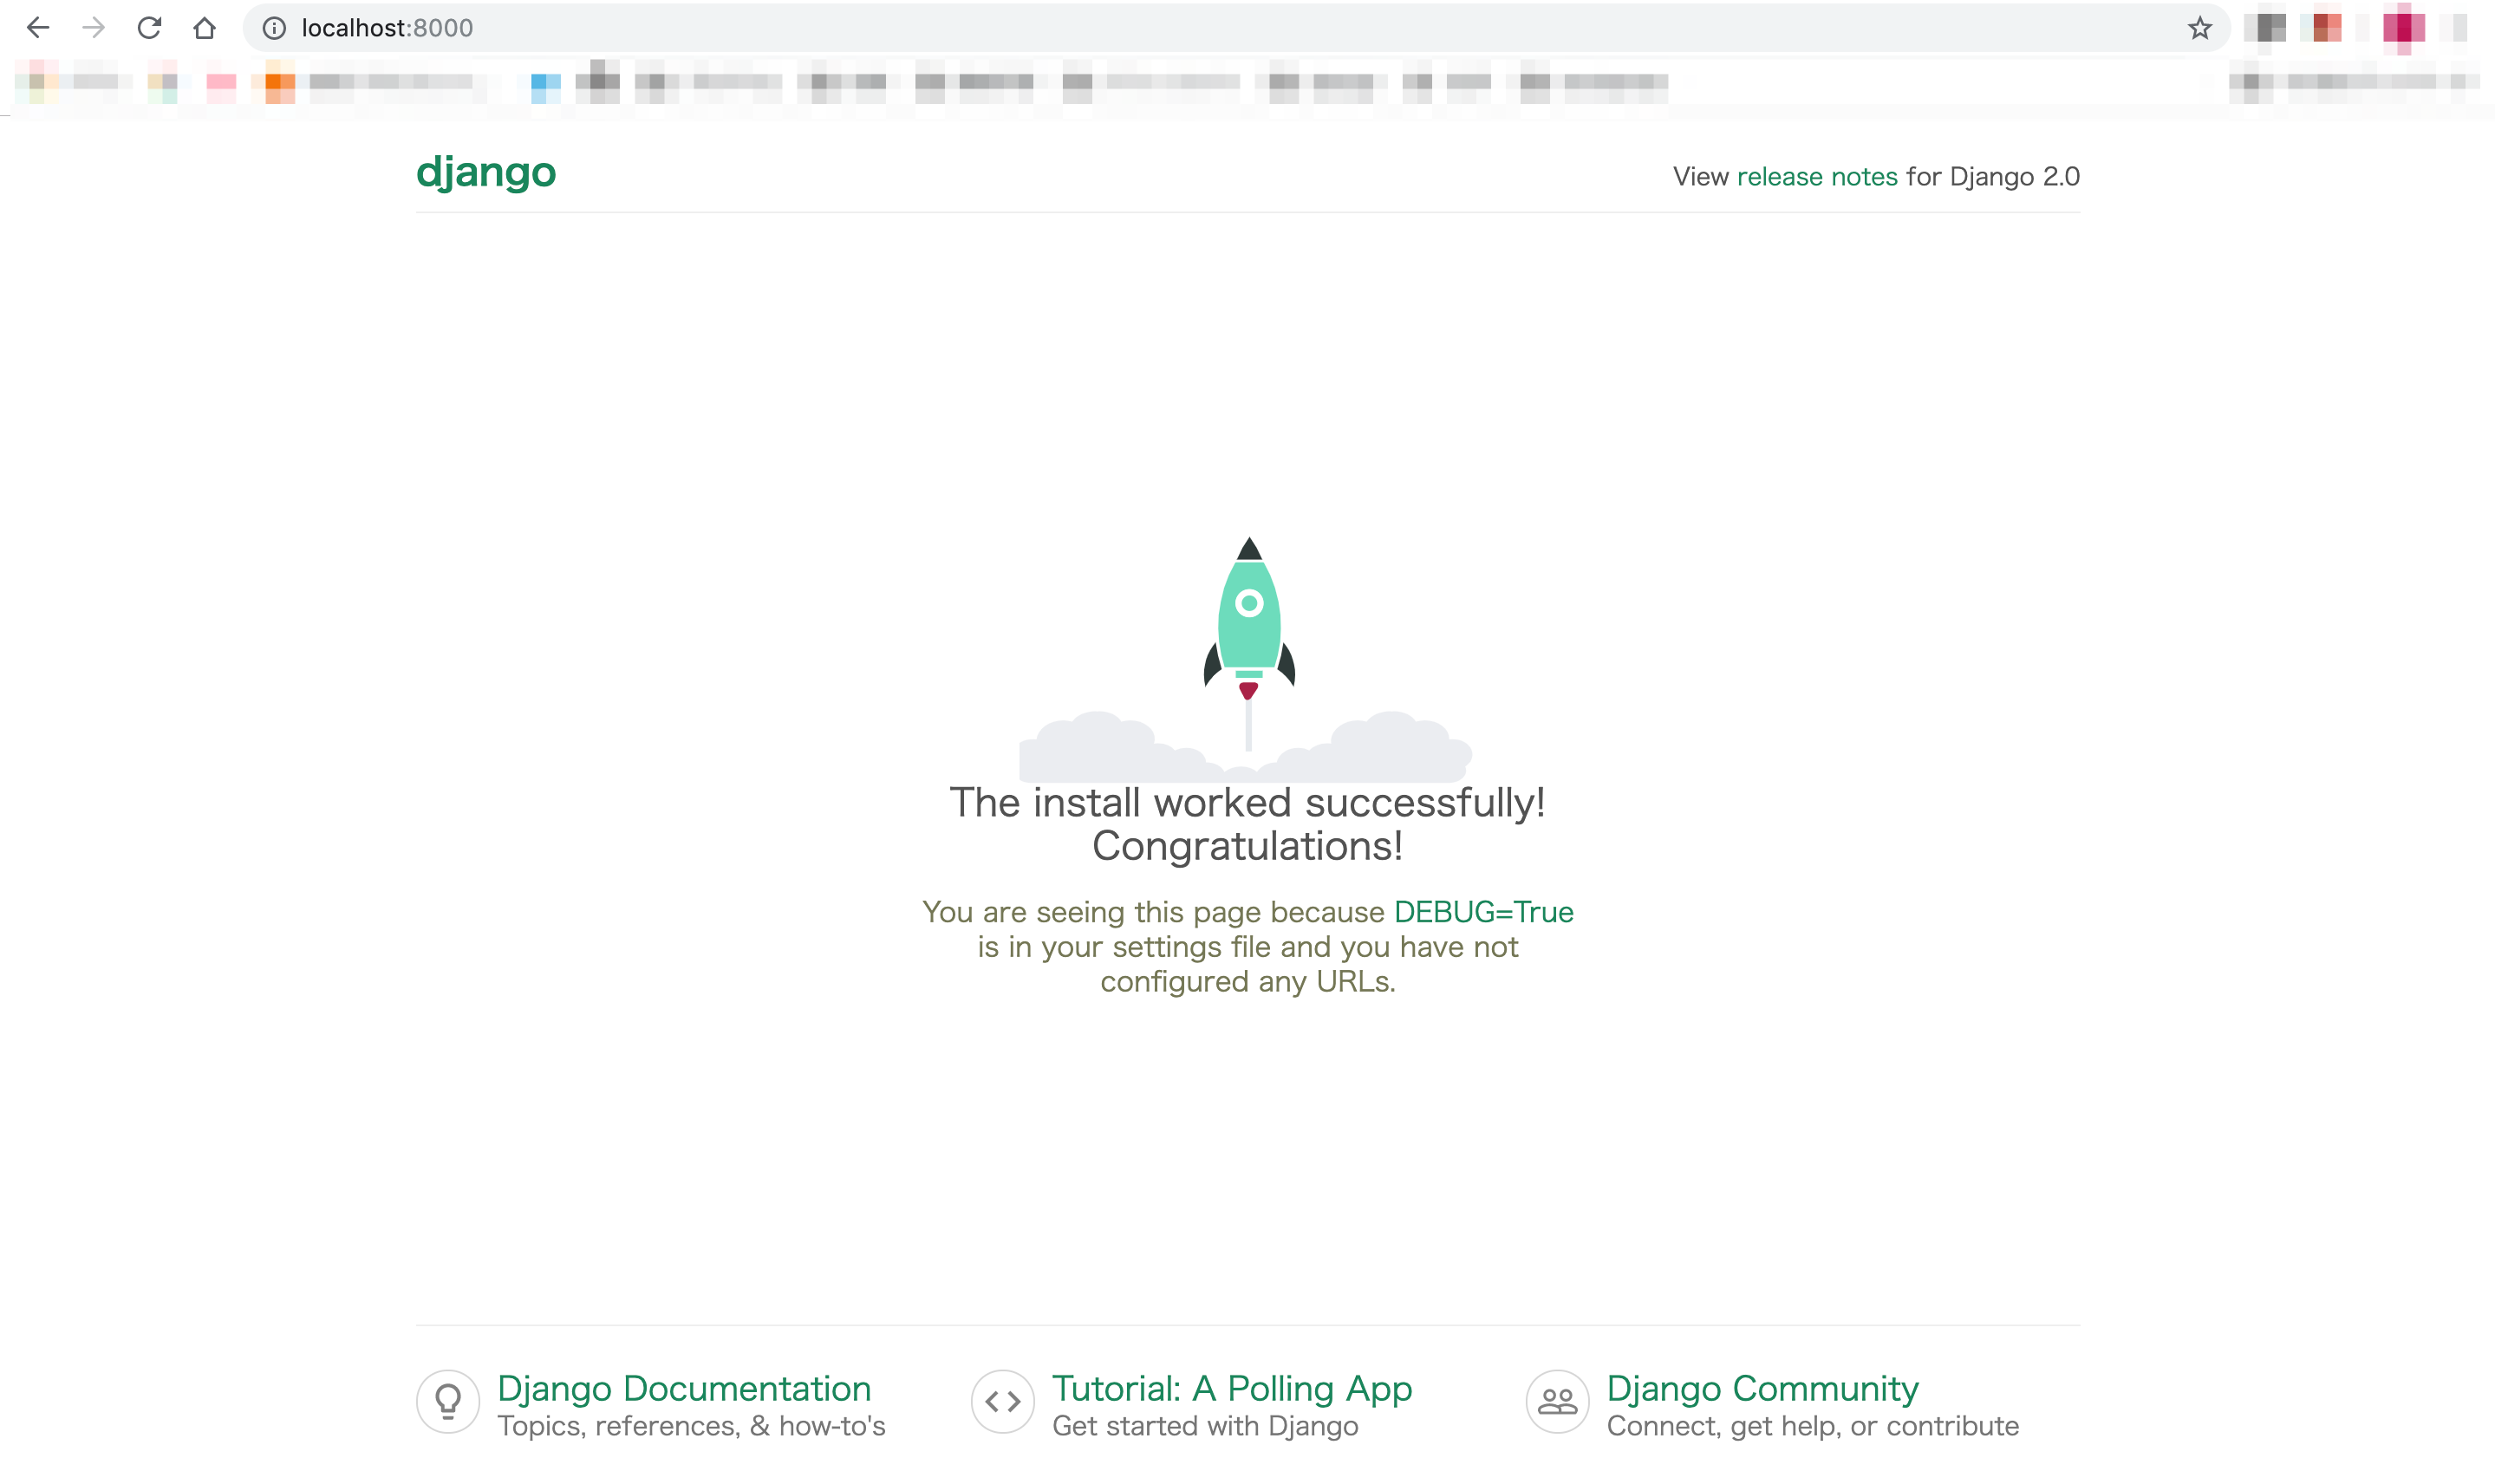2495x1484 pixels.
Task: Click the browser back arrow
Action: click(38, 28)
